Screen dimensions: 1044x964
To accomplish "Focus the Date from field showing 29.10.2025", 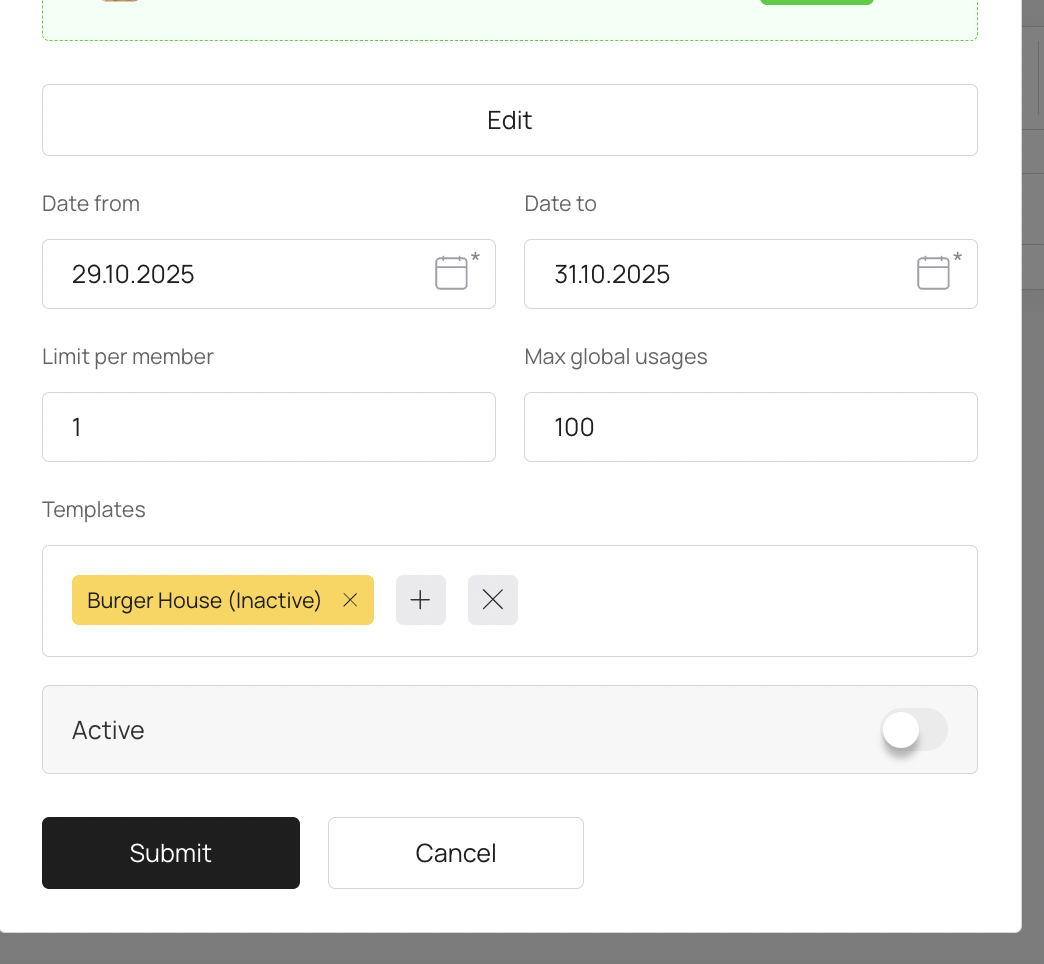I will tap(240, 274).
